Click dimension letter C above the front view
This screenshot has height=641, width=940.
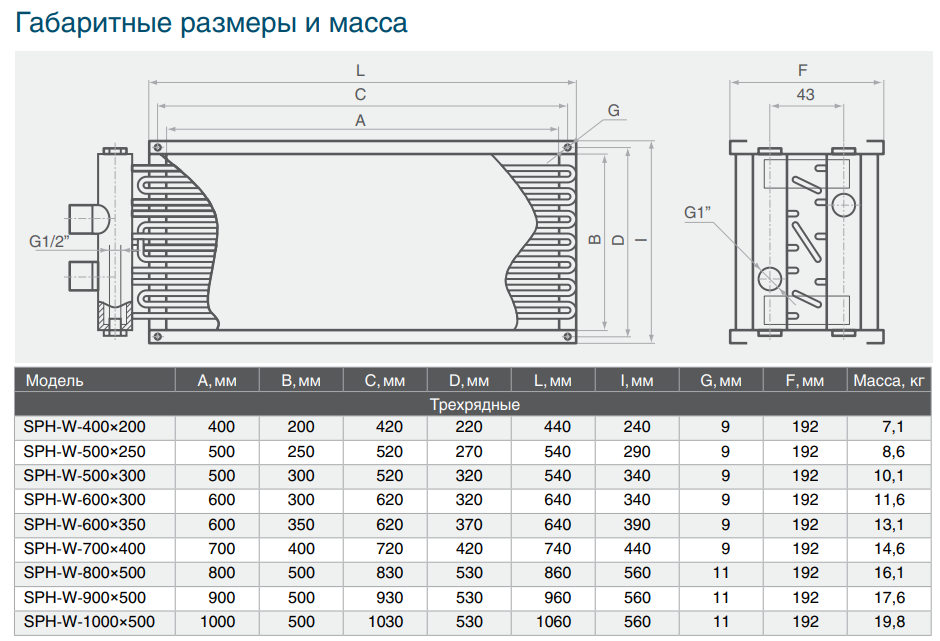coord(360,94)
